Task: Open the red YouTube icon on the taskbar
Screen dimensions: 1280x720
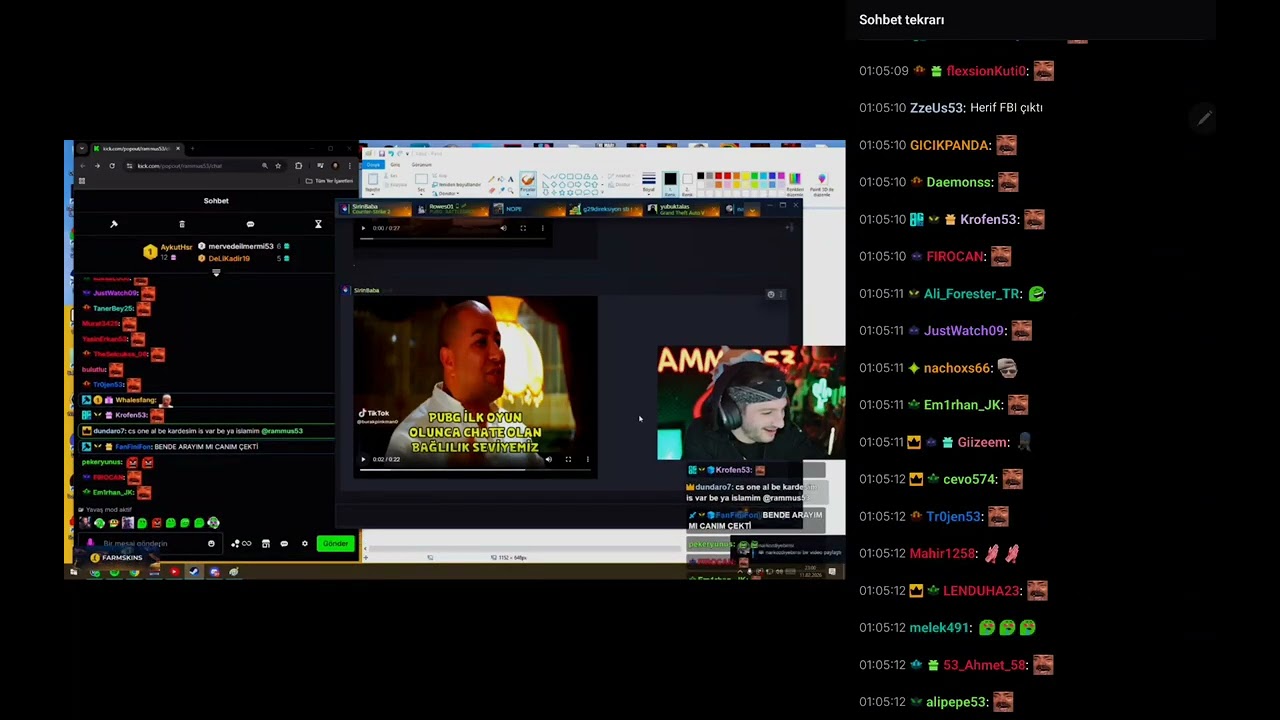Action: click(174, 571)
